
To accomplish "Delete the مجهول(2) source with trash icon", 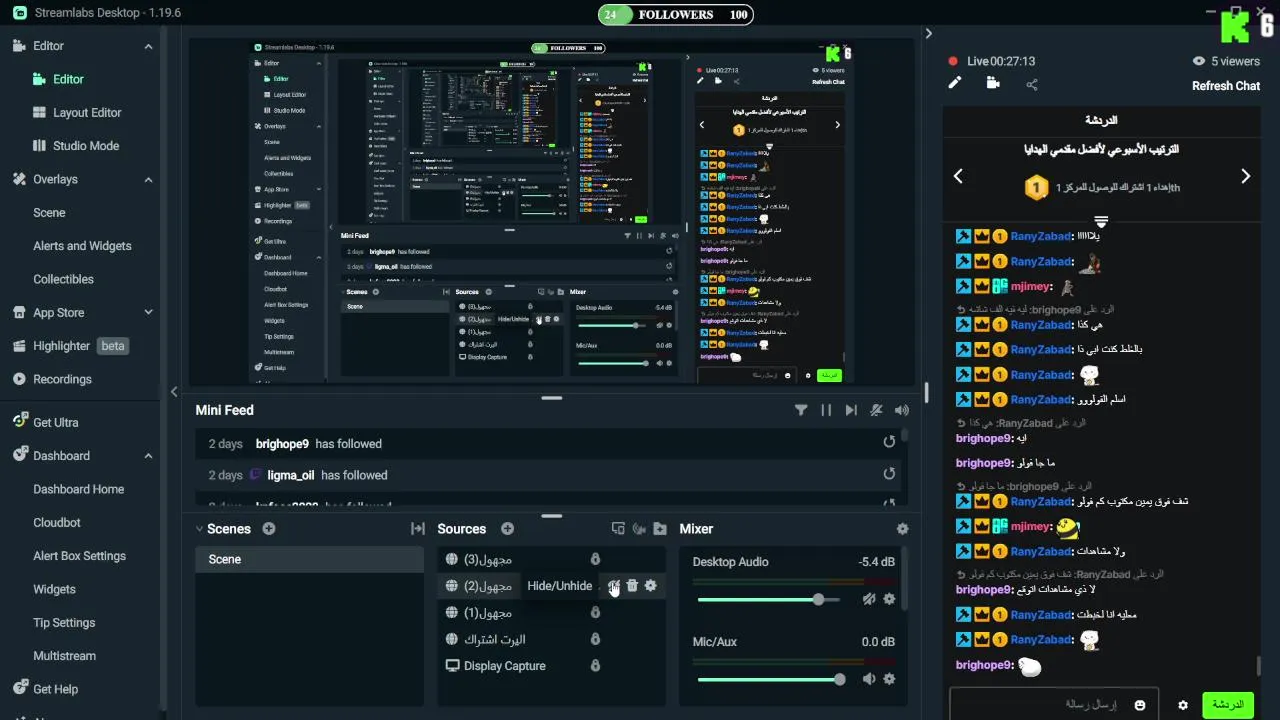I will [632, 586].
